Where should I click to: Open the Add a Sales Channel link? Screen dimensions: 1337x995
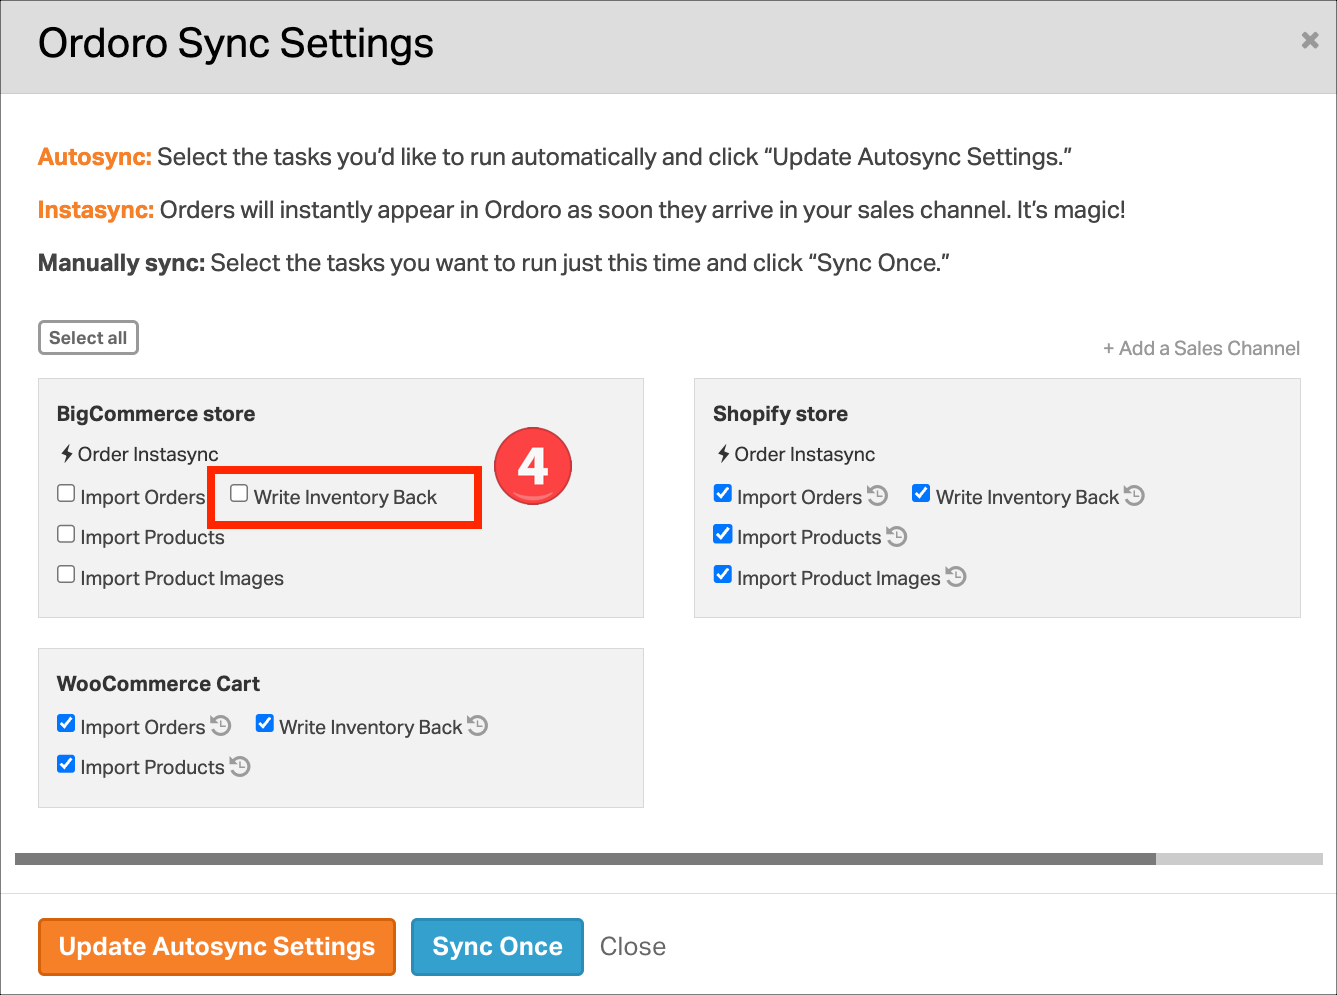[1201, 348]
